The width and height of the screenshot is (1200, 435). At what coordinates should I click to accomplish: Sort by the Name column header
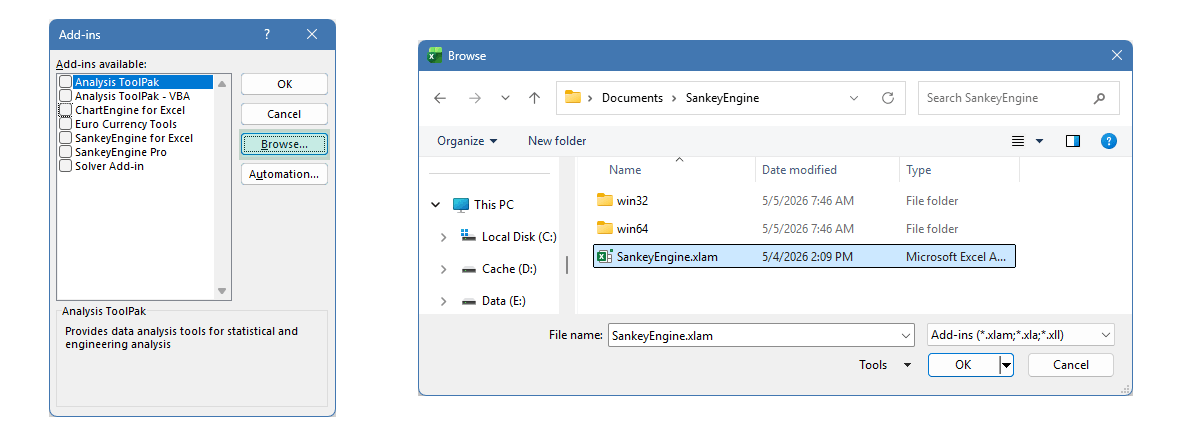624,170
